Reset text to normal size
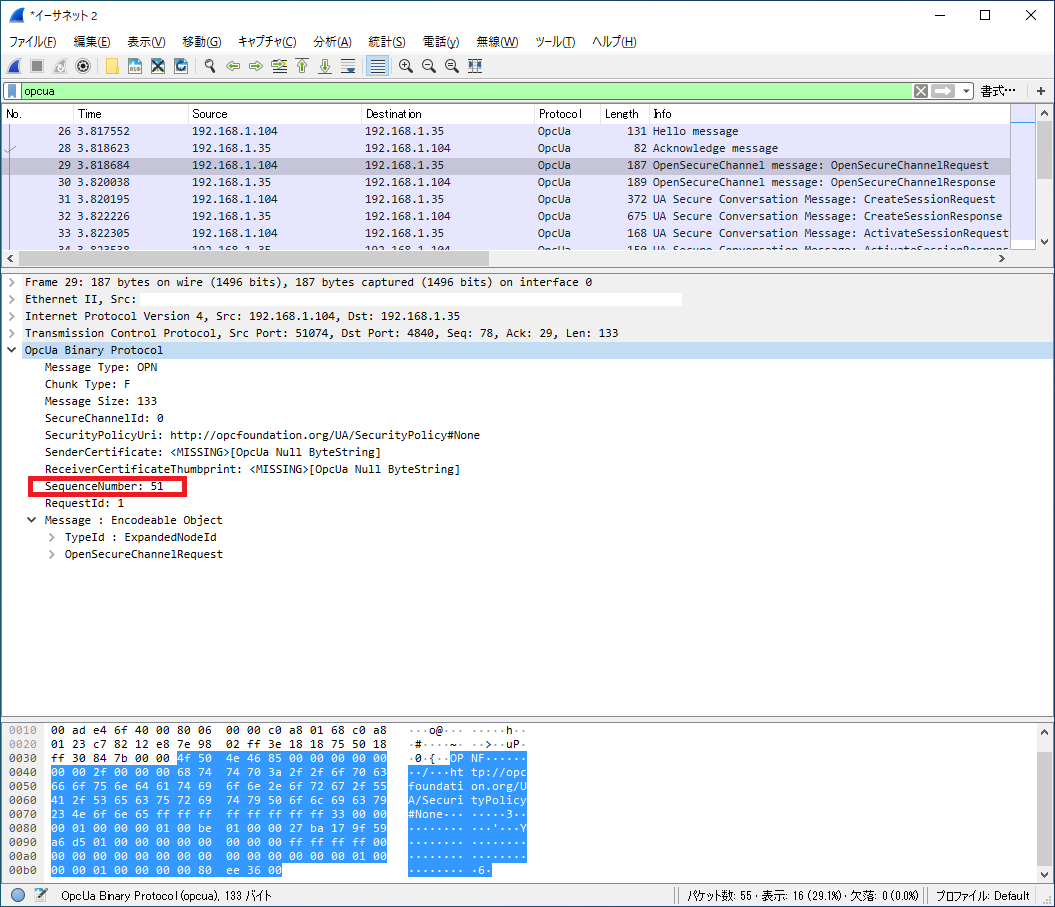The height and width of the screenshot is (907, 1055). click(x=451, y=66)
